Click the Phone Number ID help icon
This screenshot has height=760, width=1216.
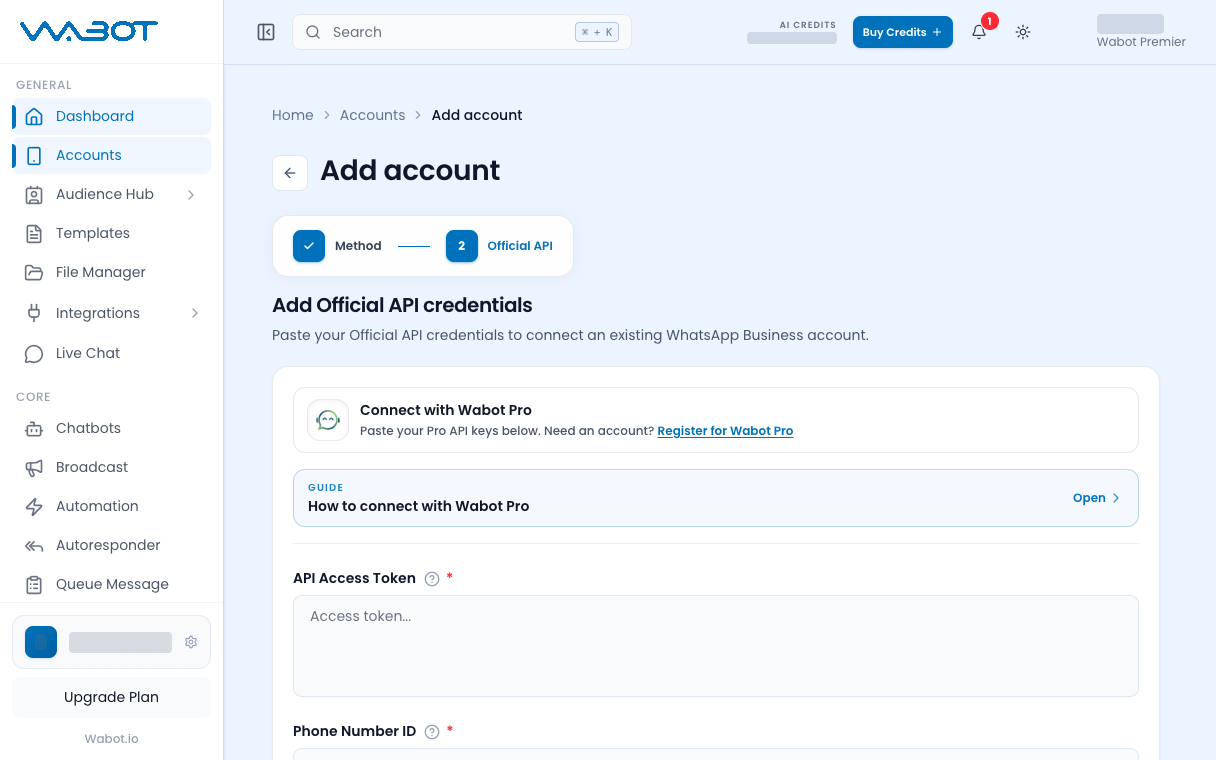[432, 732]
